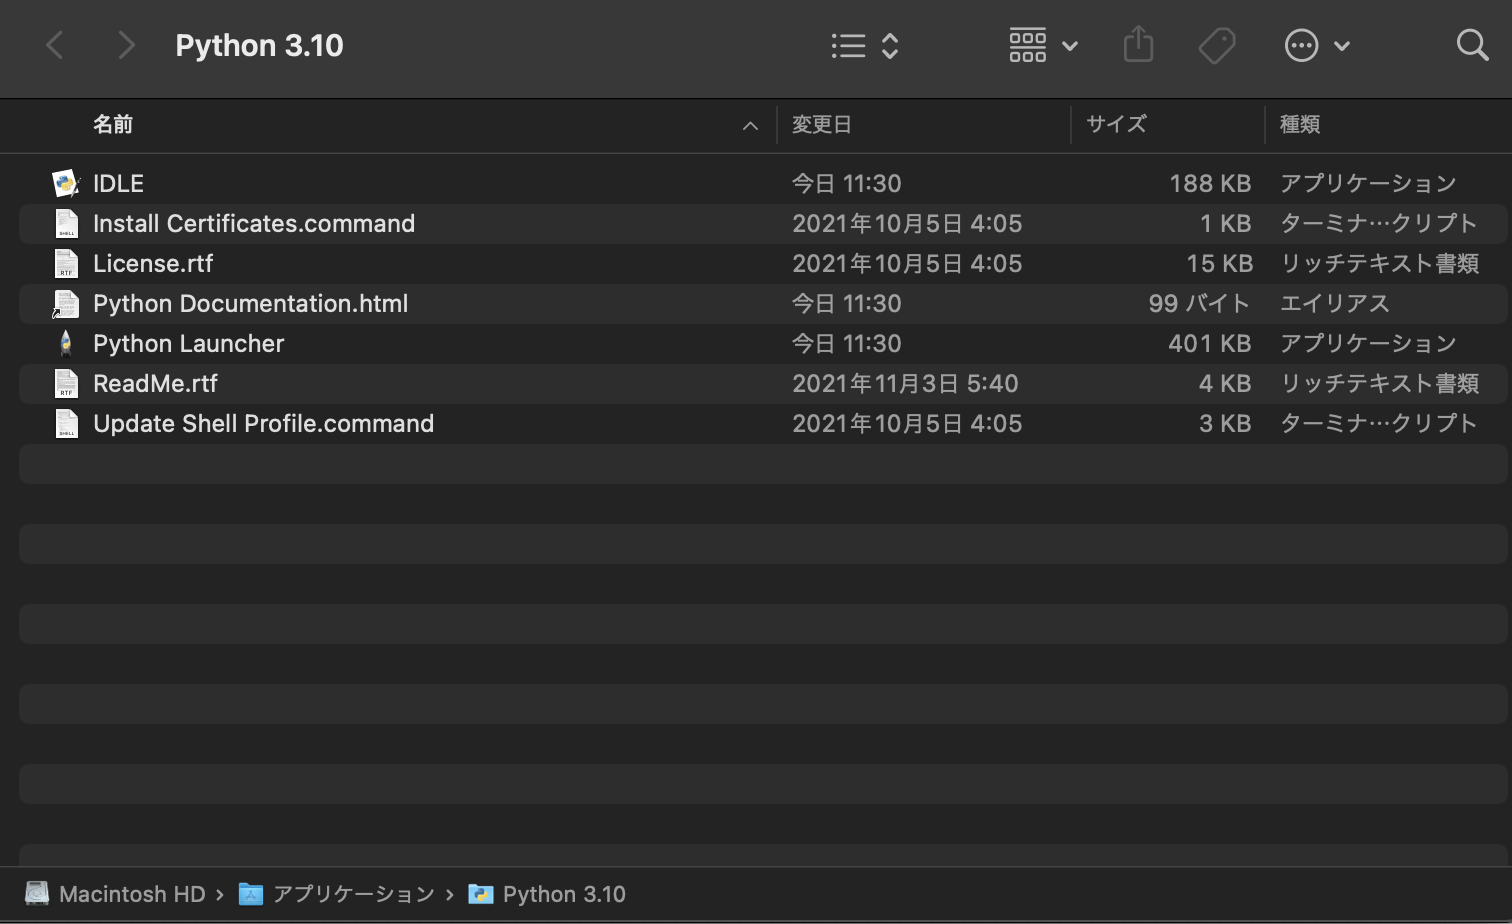
Task: Click the Python Launcher rocket icon
Action: coord(66,344)
